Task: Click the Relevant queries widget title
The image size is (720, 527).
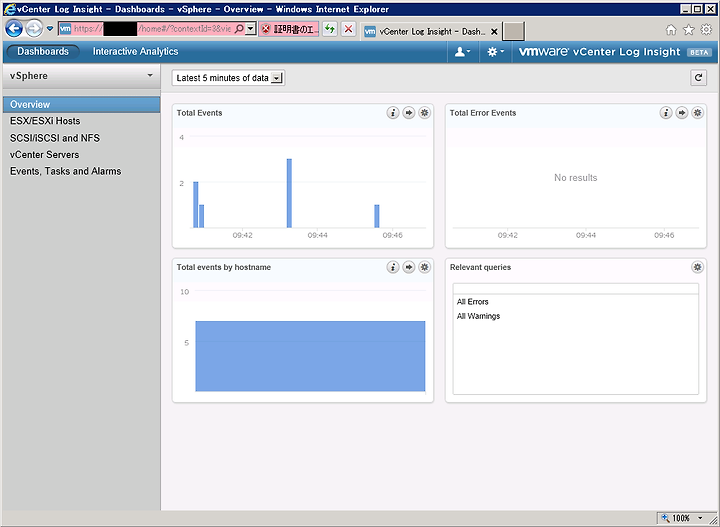Action: [x=480, y=267]
